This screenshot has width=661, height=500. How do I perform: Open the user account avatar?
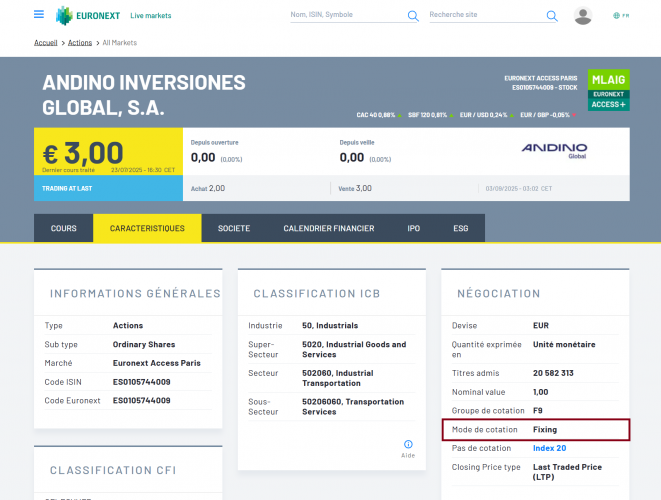click(x=583, y=16)
